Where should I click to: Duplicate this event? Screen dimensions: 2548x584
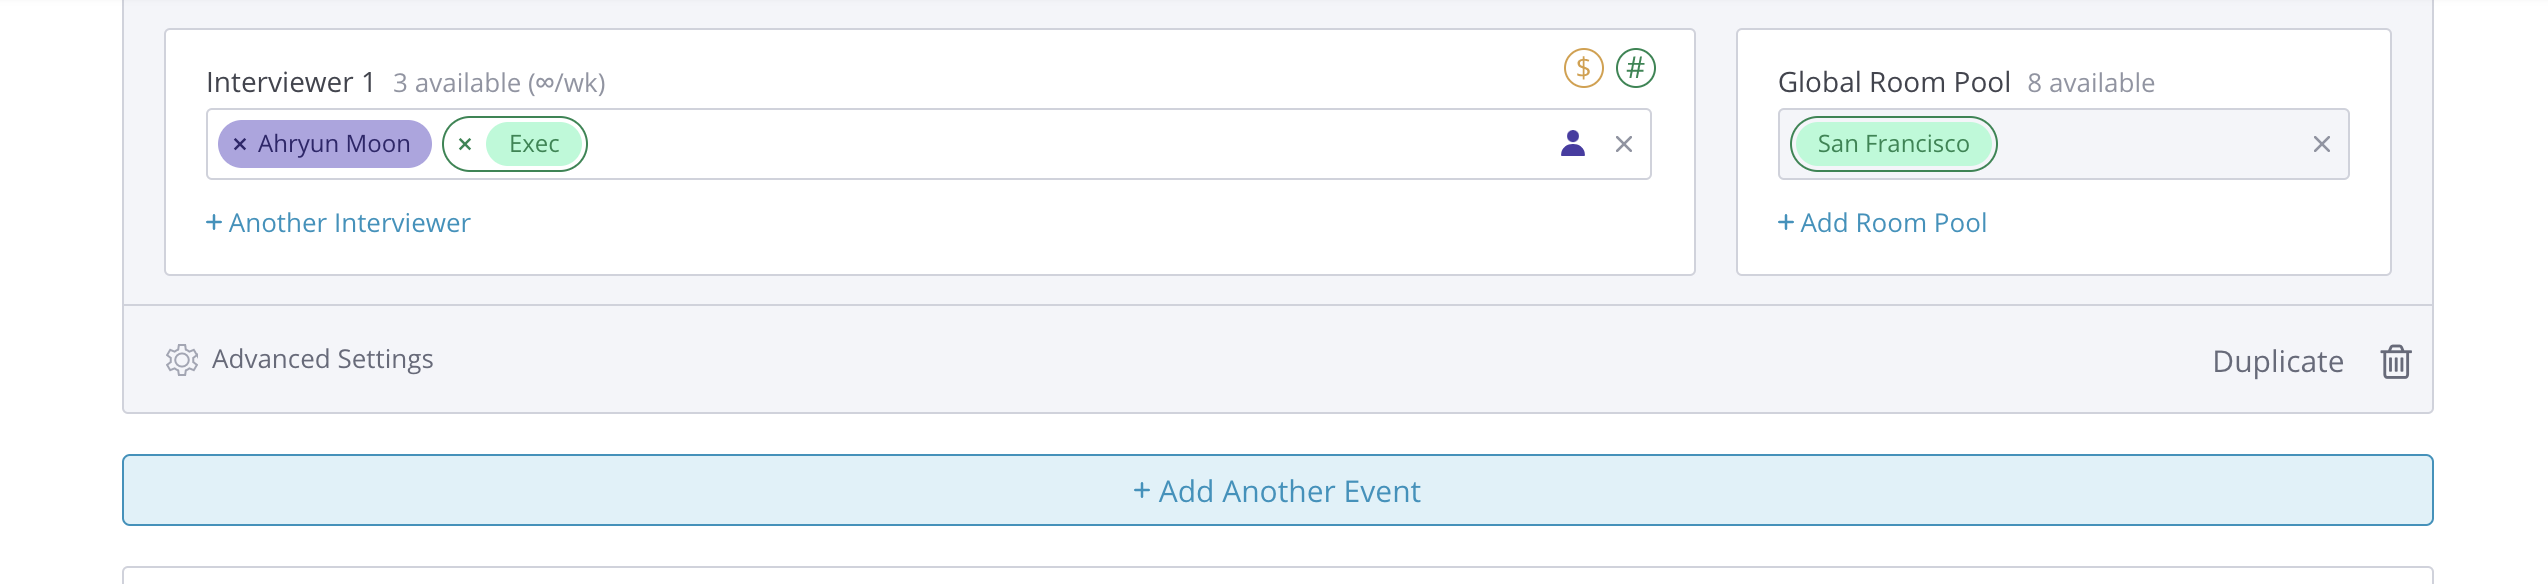[x=2278, y=361]
